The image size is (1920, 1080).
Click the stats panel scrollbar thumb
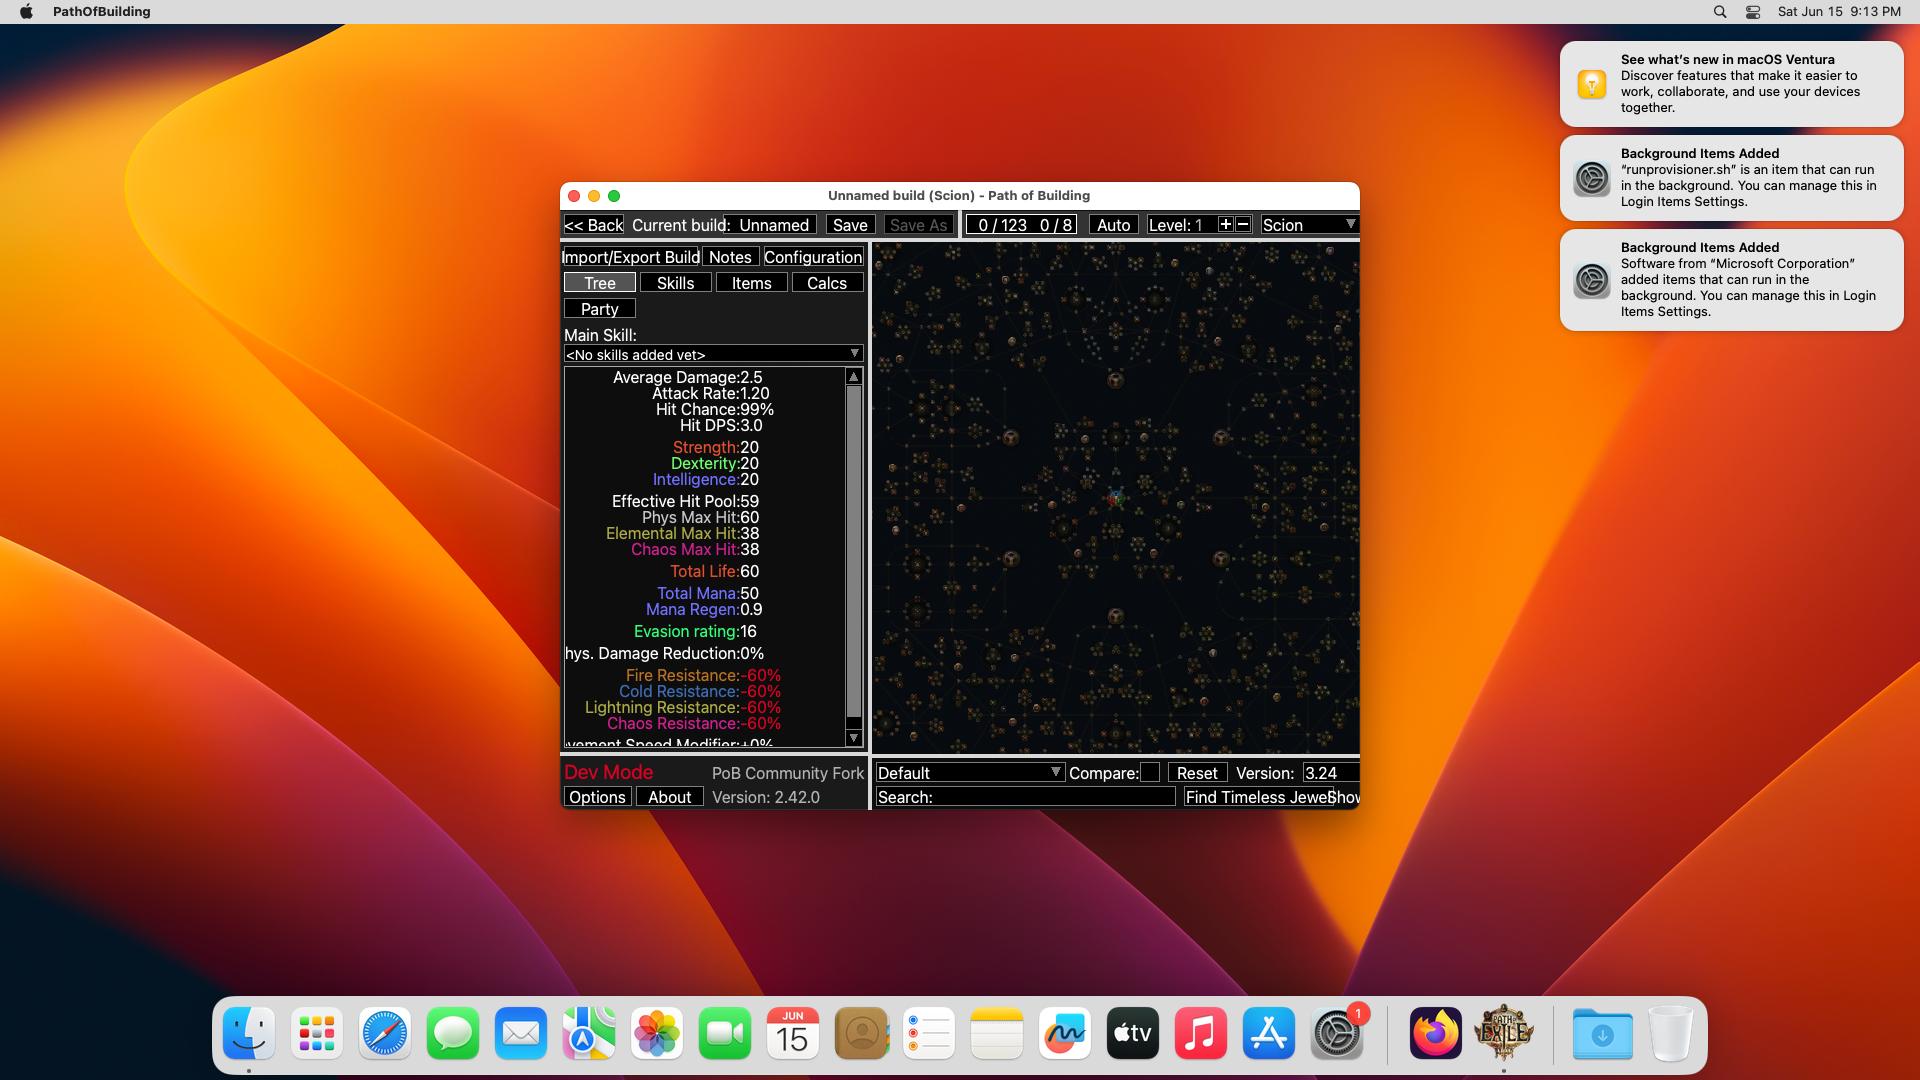click(x=853, y=552)
